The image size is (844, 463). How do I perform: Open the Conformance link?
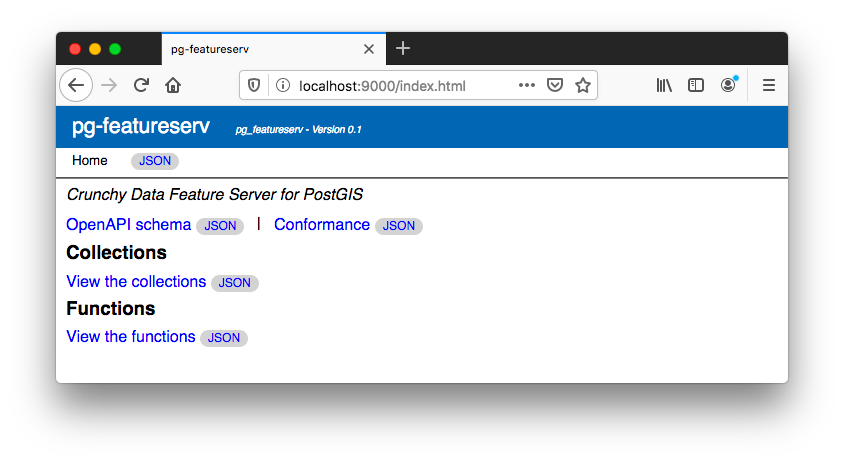coord(322,225)
